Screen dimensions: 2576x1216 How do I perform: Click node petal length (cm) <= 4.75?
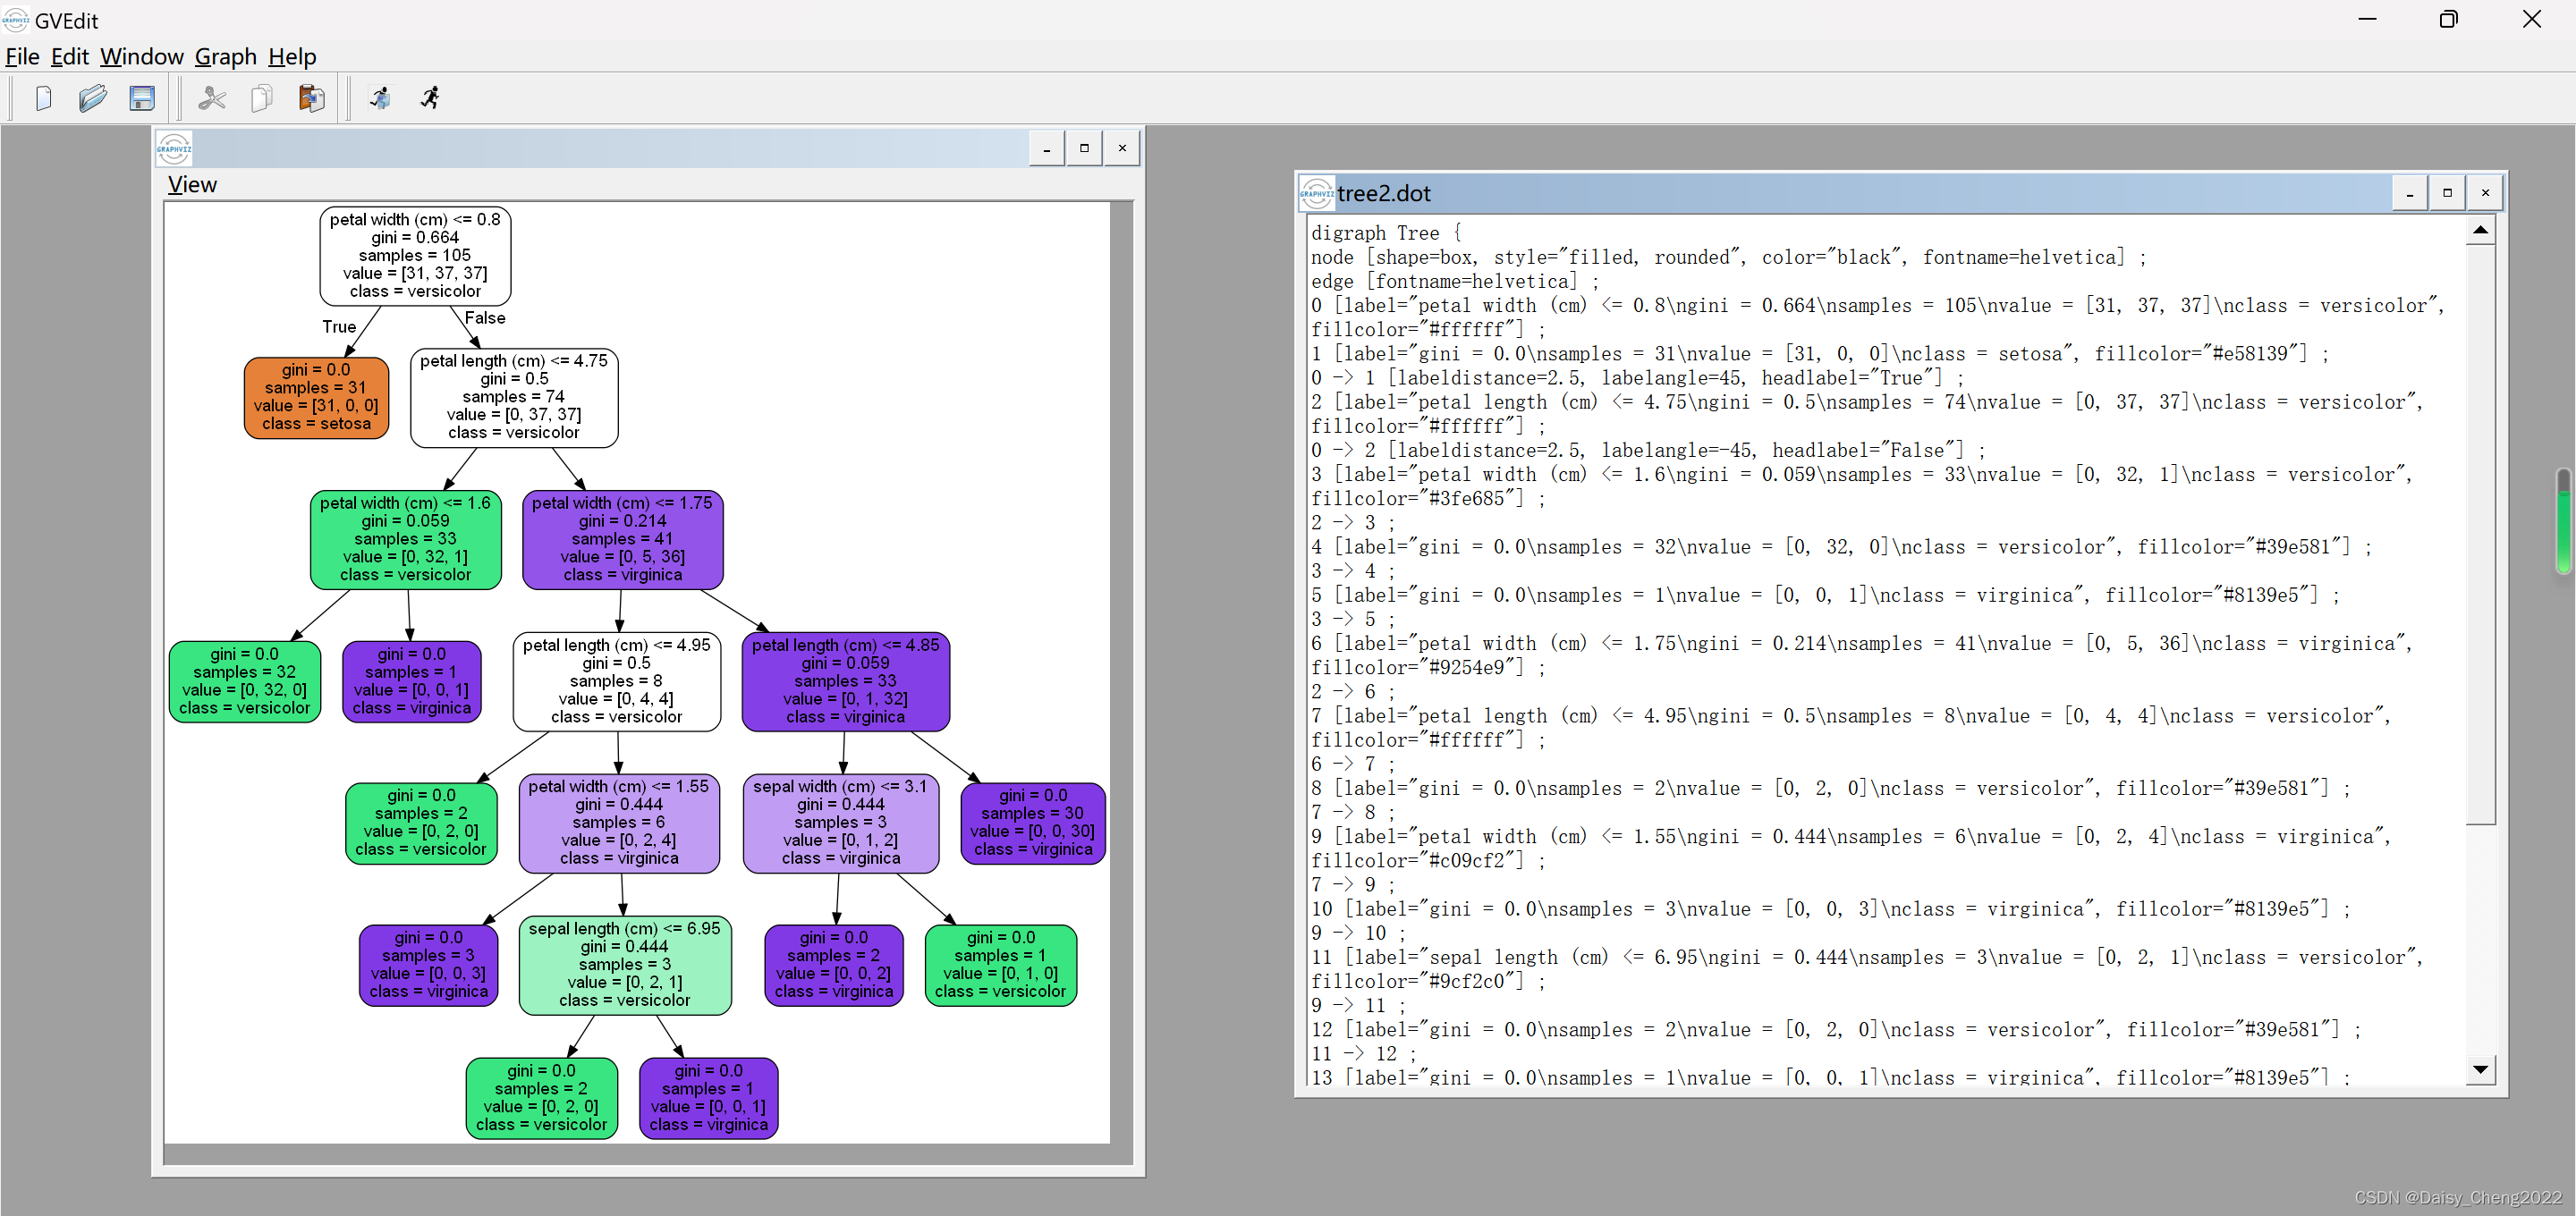514,397
